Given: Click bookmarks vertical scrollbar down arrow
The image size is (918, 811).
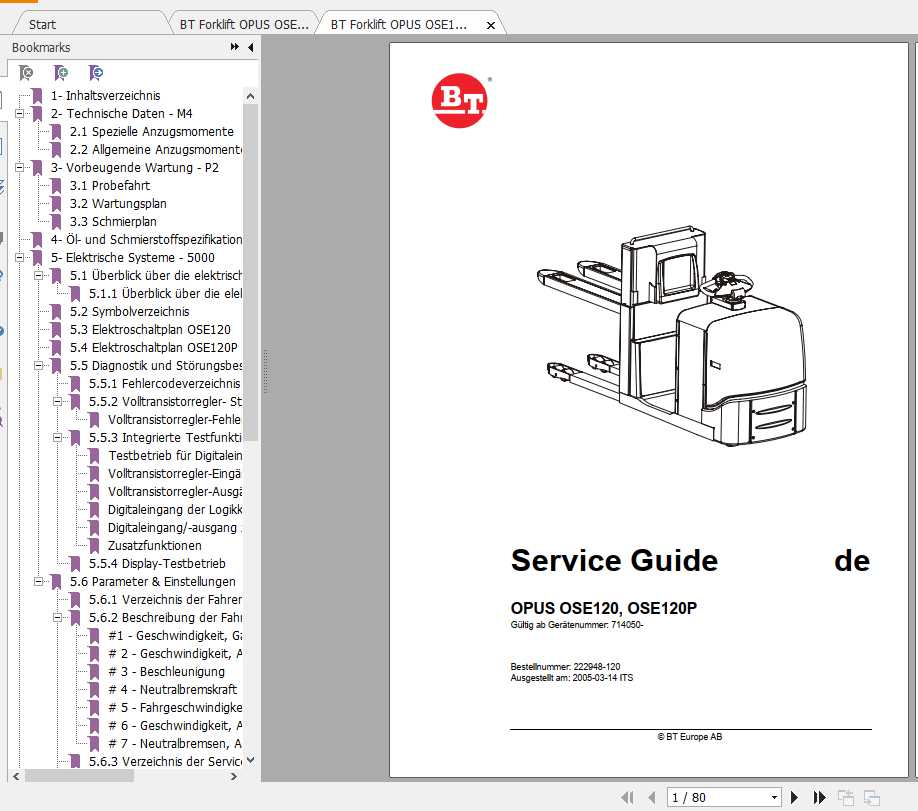Looking at the screenshot, I should [251, 760].
